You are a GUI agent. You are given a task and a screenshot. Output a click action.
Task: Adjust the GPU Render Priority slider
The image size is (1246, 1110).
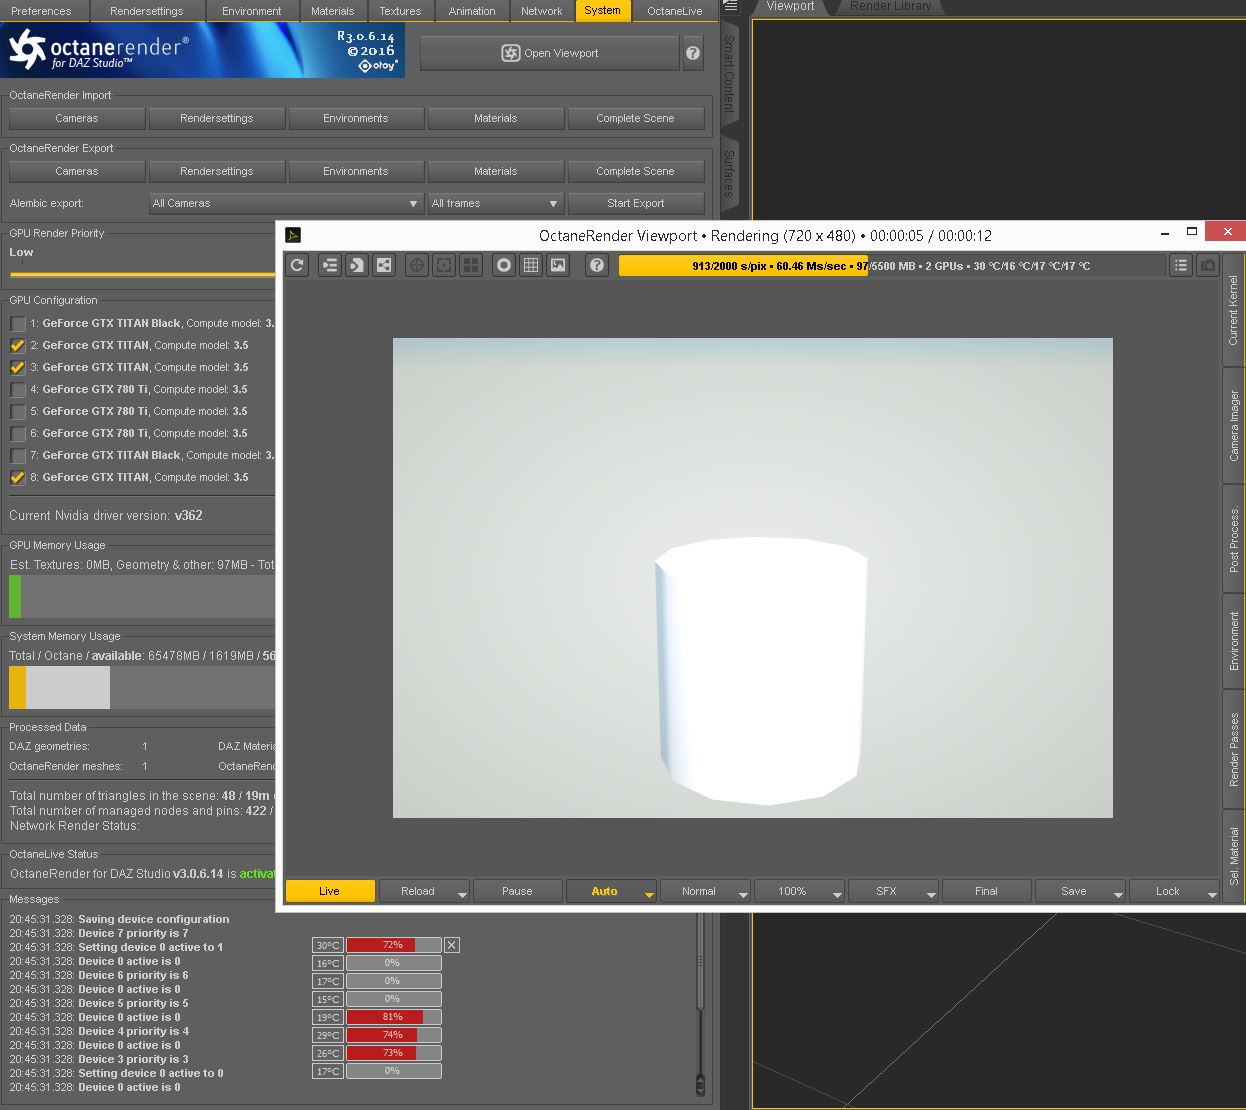pyautogui.click(x=140, y=272)
